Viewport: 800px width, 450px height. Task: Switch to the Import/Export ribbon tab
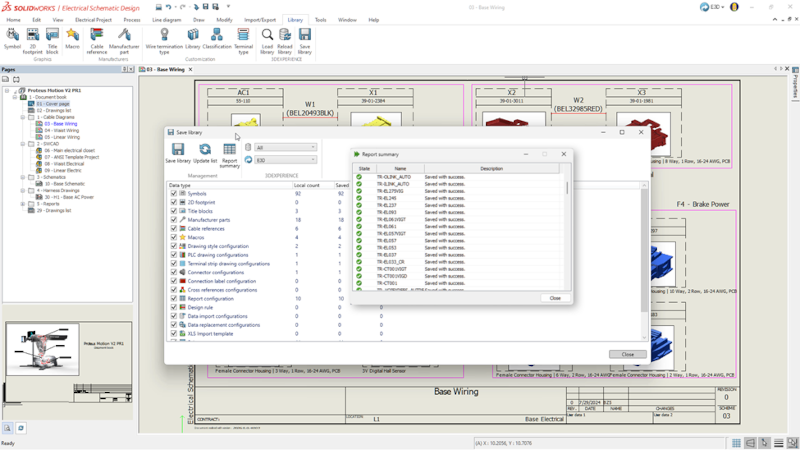[x=260, y=20]
